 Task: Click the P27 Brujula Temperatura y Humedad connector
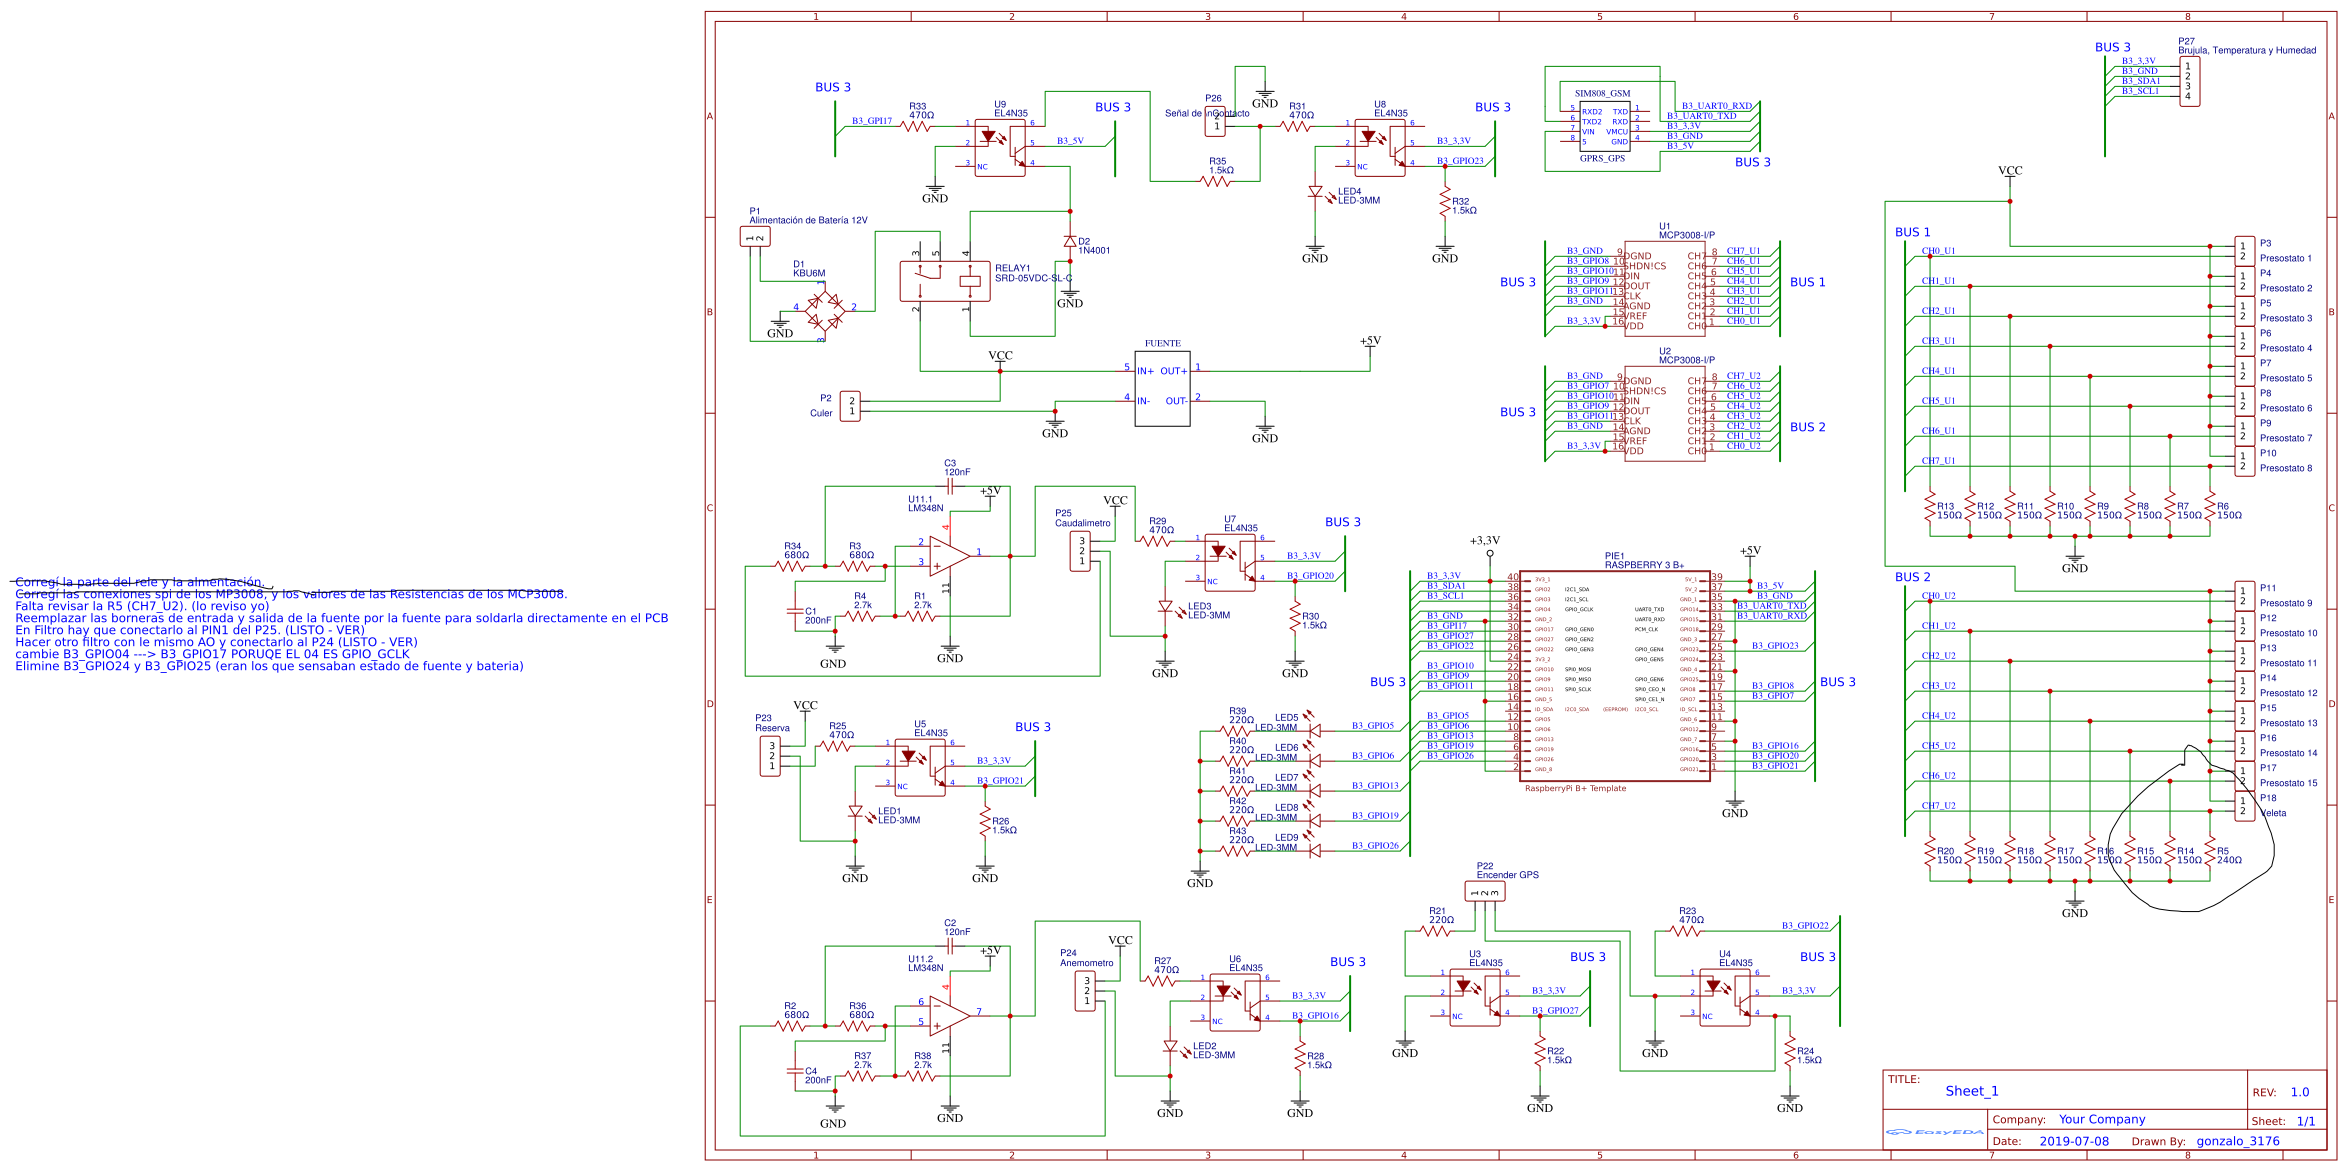point(2188,82)
